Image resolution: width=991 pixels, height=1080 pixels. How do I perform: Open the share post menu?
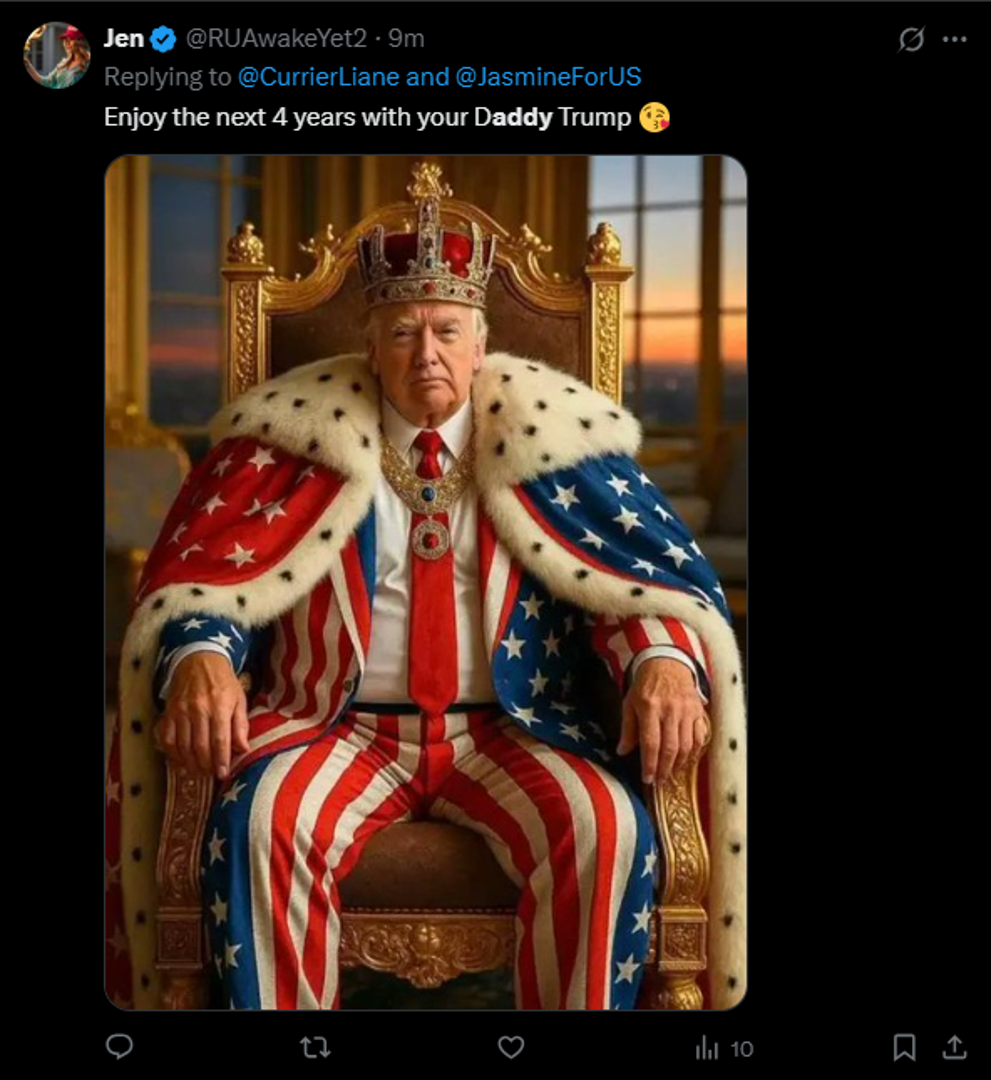coord(956,1047)
